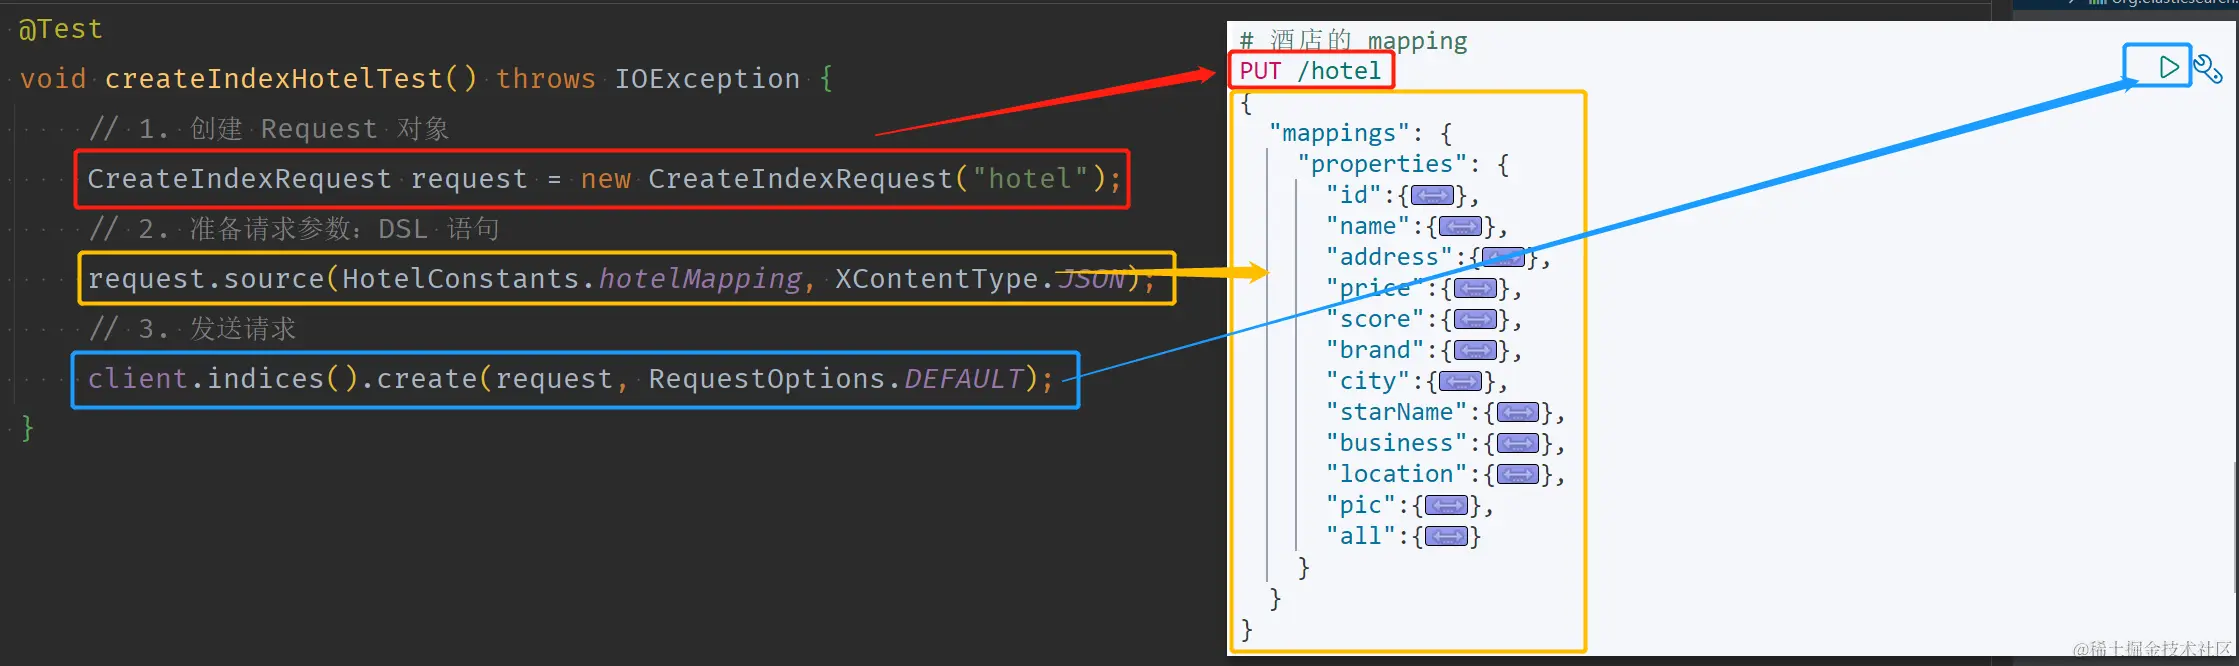Click the "PUT /hotel" request line
The width and height of the screenshot is (2239, 666).
1310,71
